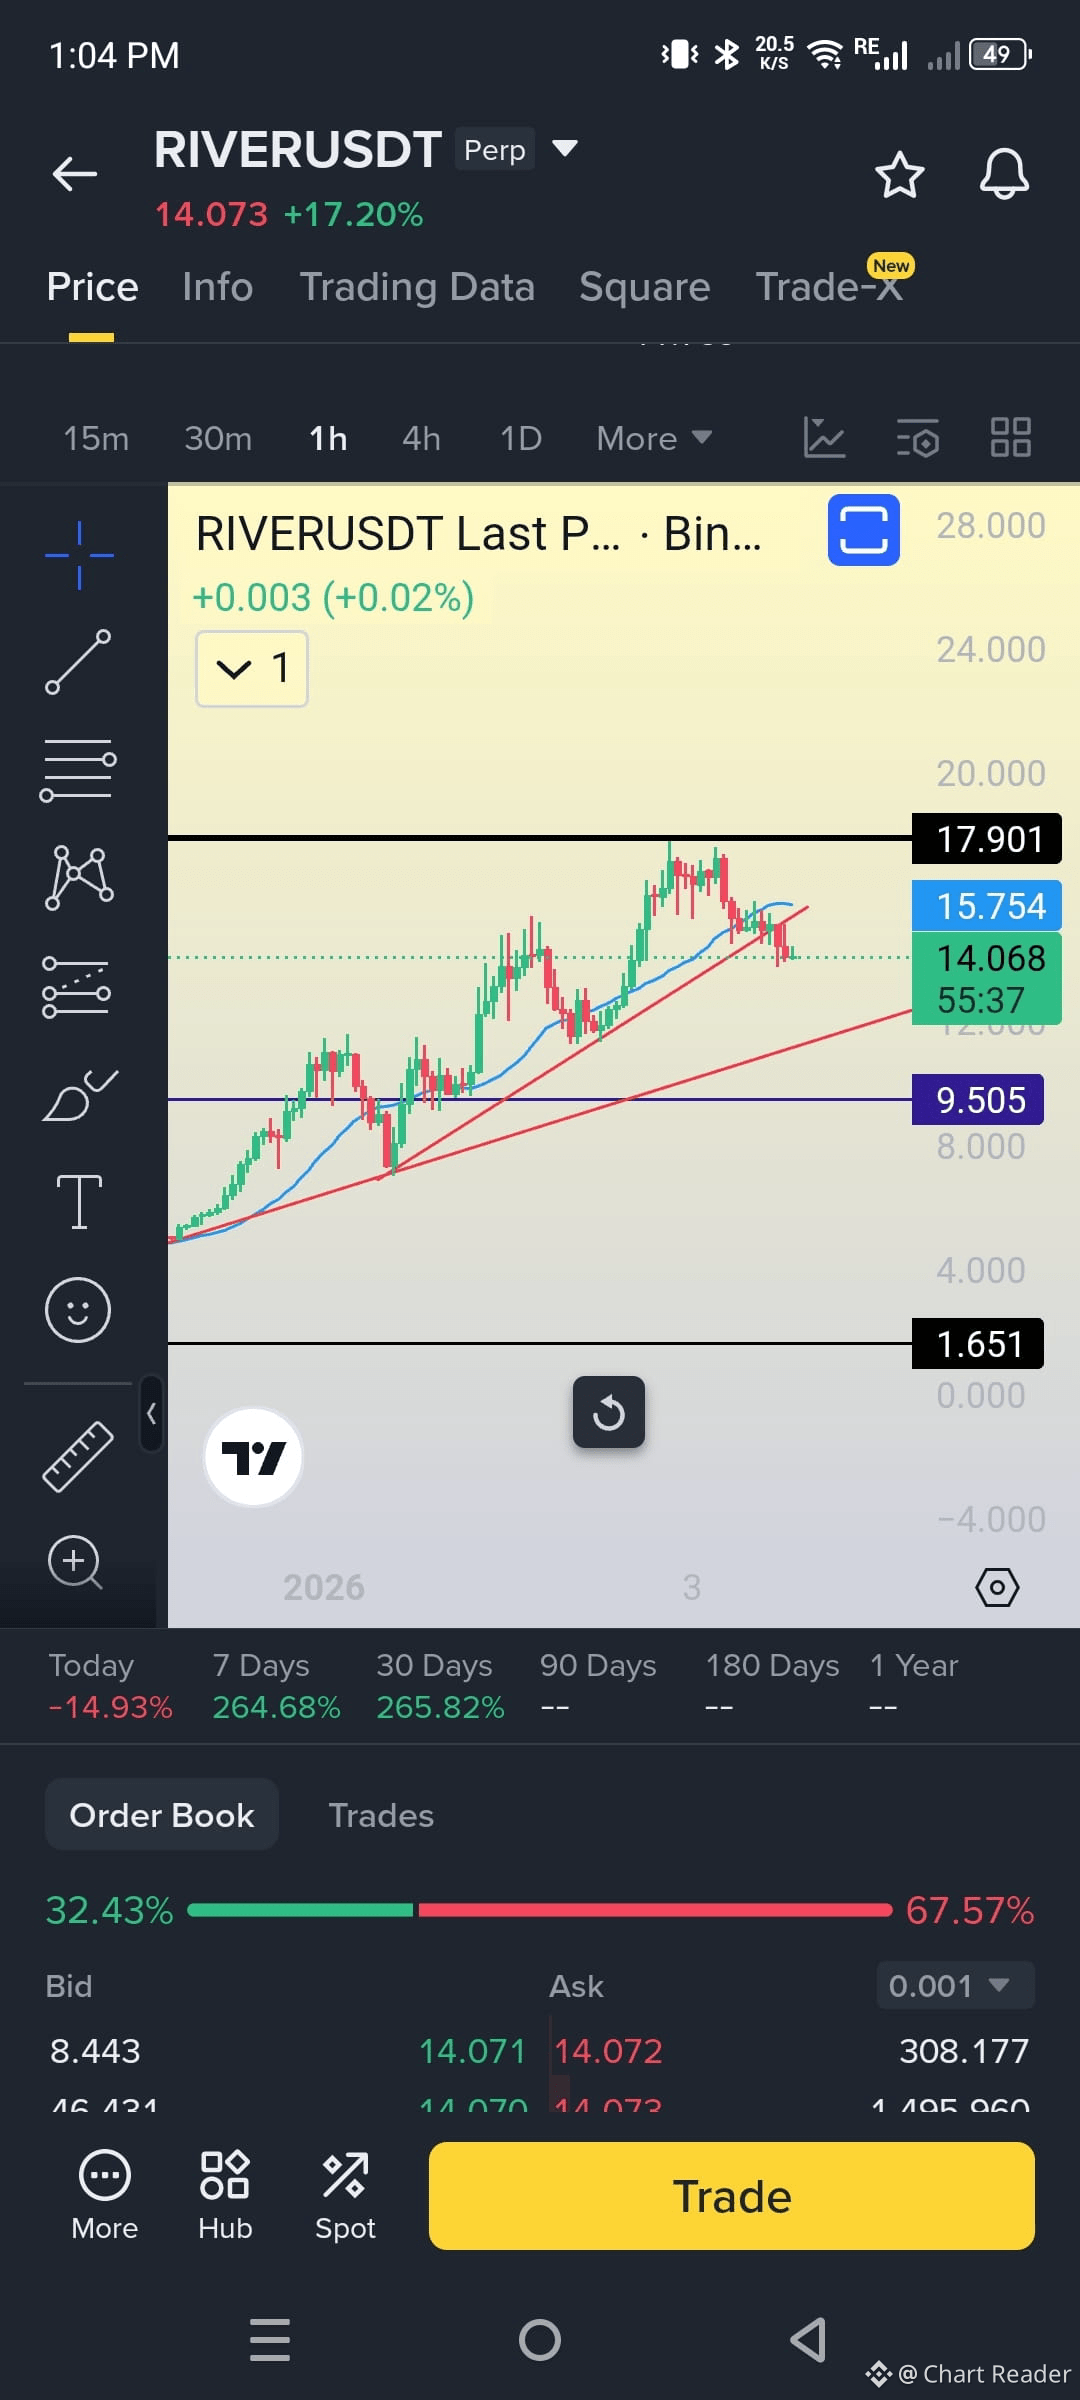This screenshot has width=1080, height=2400.
Task: Select the trend line drawing tool
Action: click(x=78, y=662)
